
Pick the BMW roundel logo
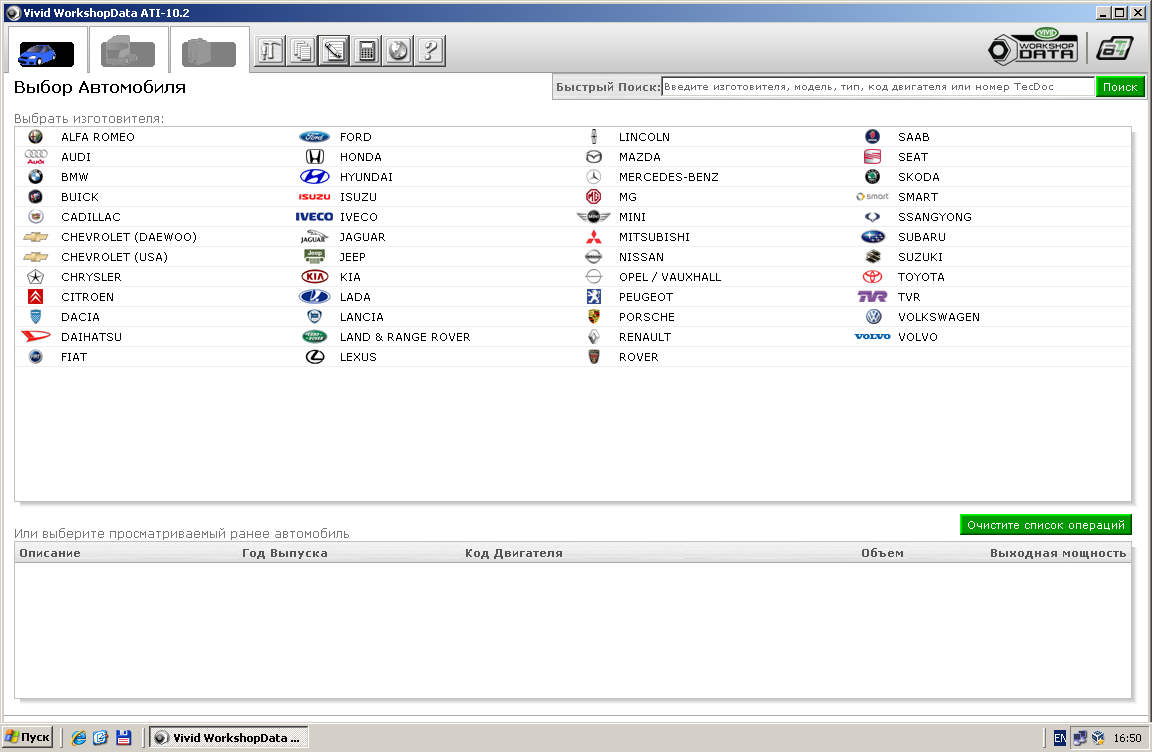[x=35, y=177]
